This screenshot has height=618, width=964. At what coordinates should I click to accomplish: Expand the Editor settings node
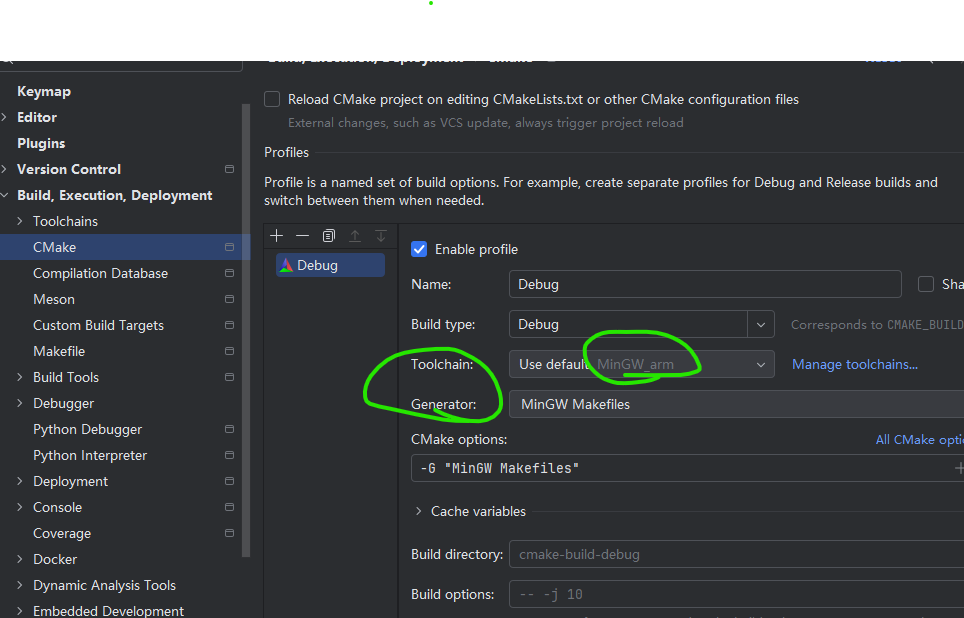tap(5, 117)
